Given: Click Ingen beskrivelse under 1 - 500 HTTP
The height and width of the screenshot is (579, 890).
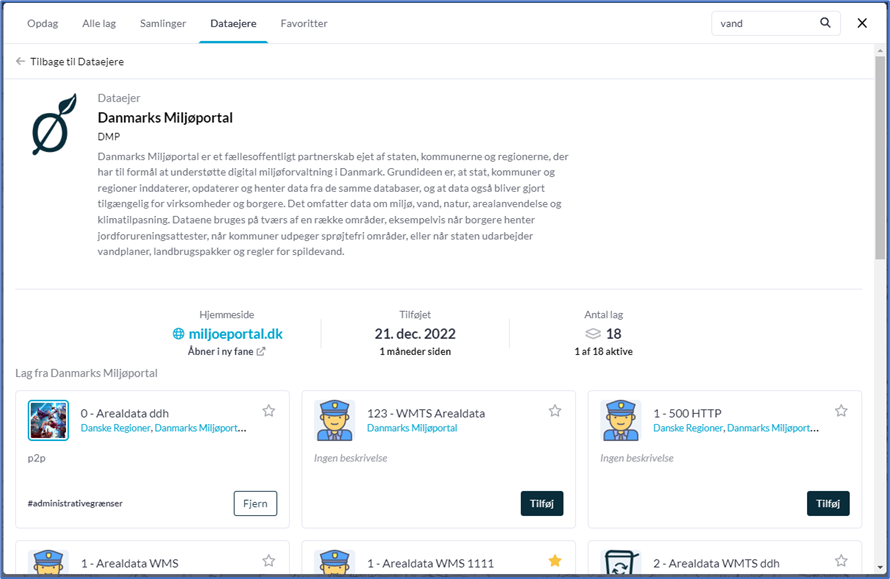Looking at the screenshot, I should (637, 458).
